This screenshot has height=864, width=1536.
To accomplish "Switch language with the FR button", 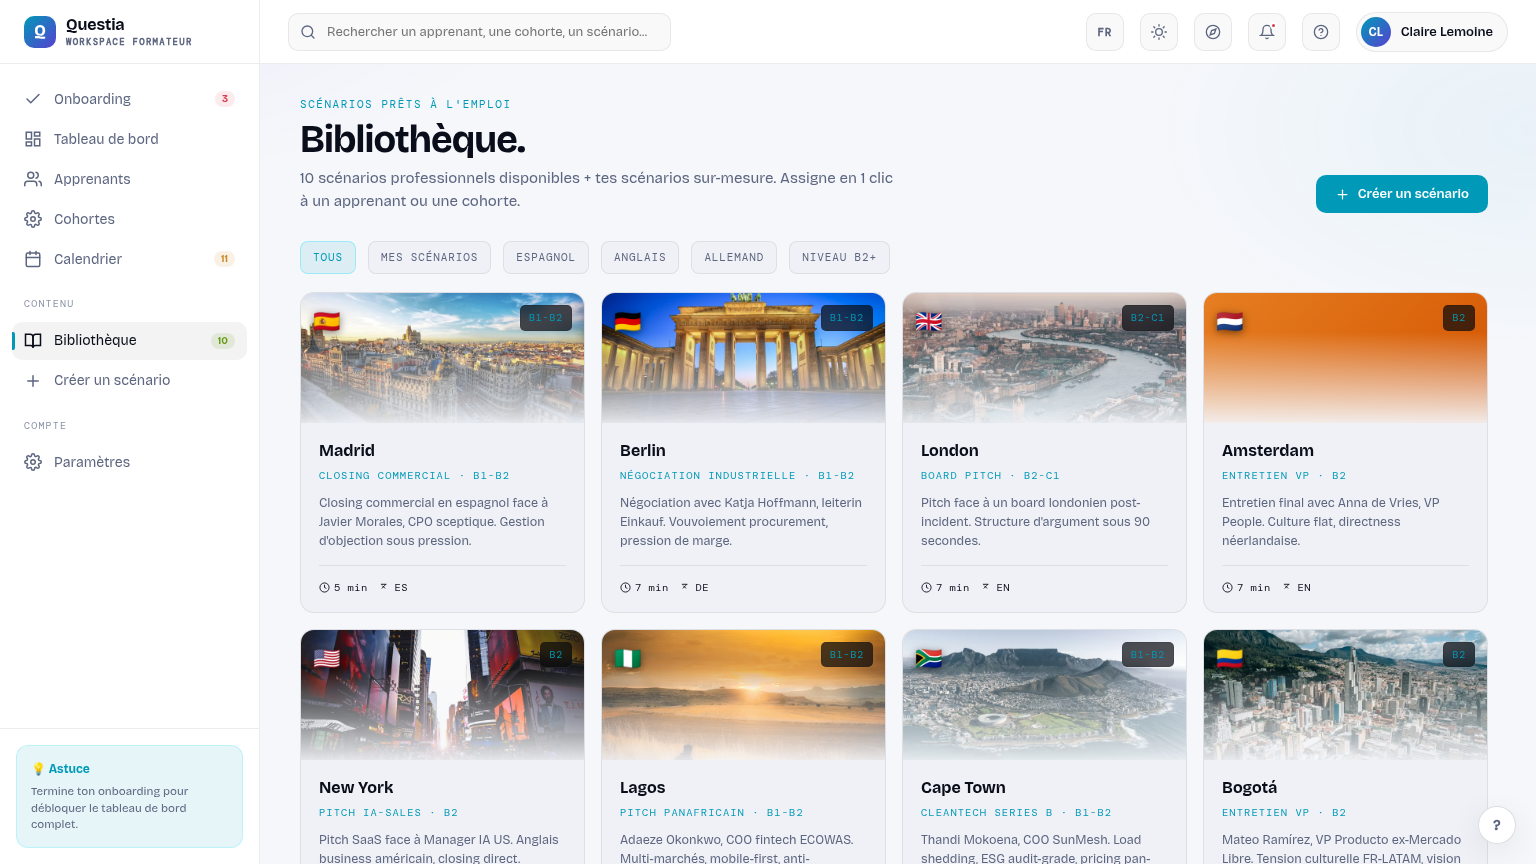I will point(1105,32).
